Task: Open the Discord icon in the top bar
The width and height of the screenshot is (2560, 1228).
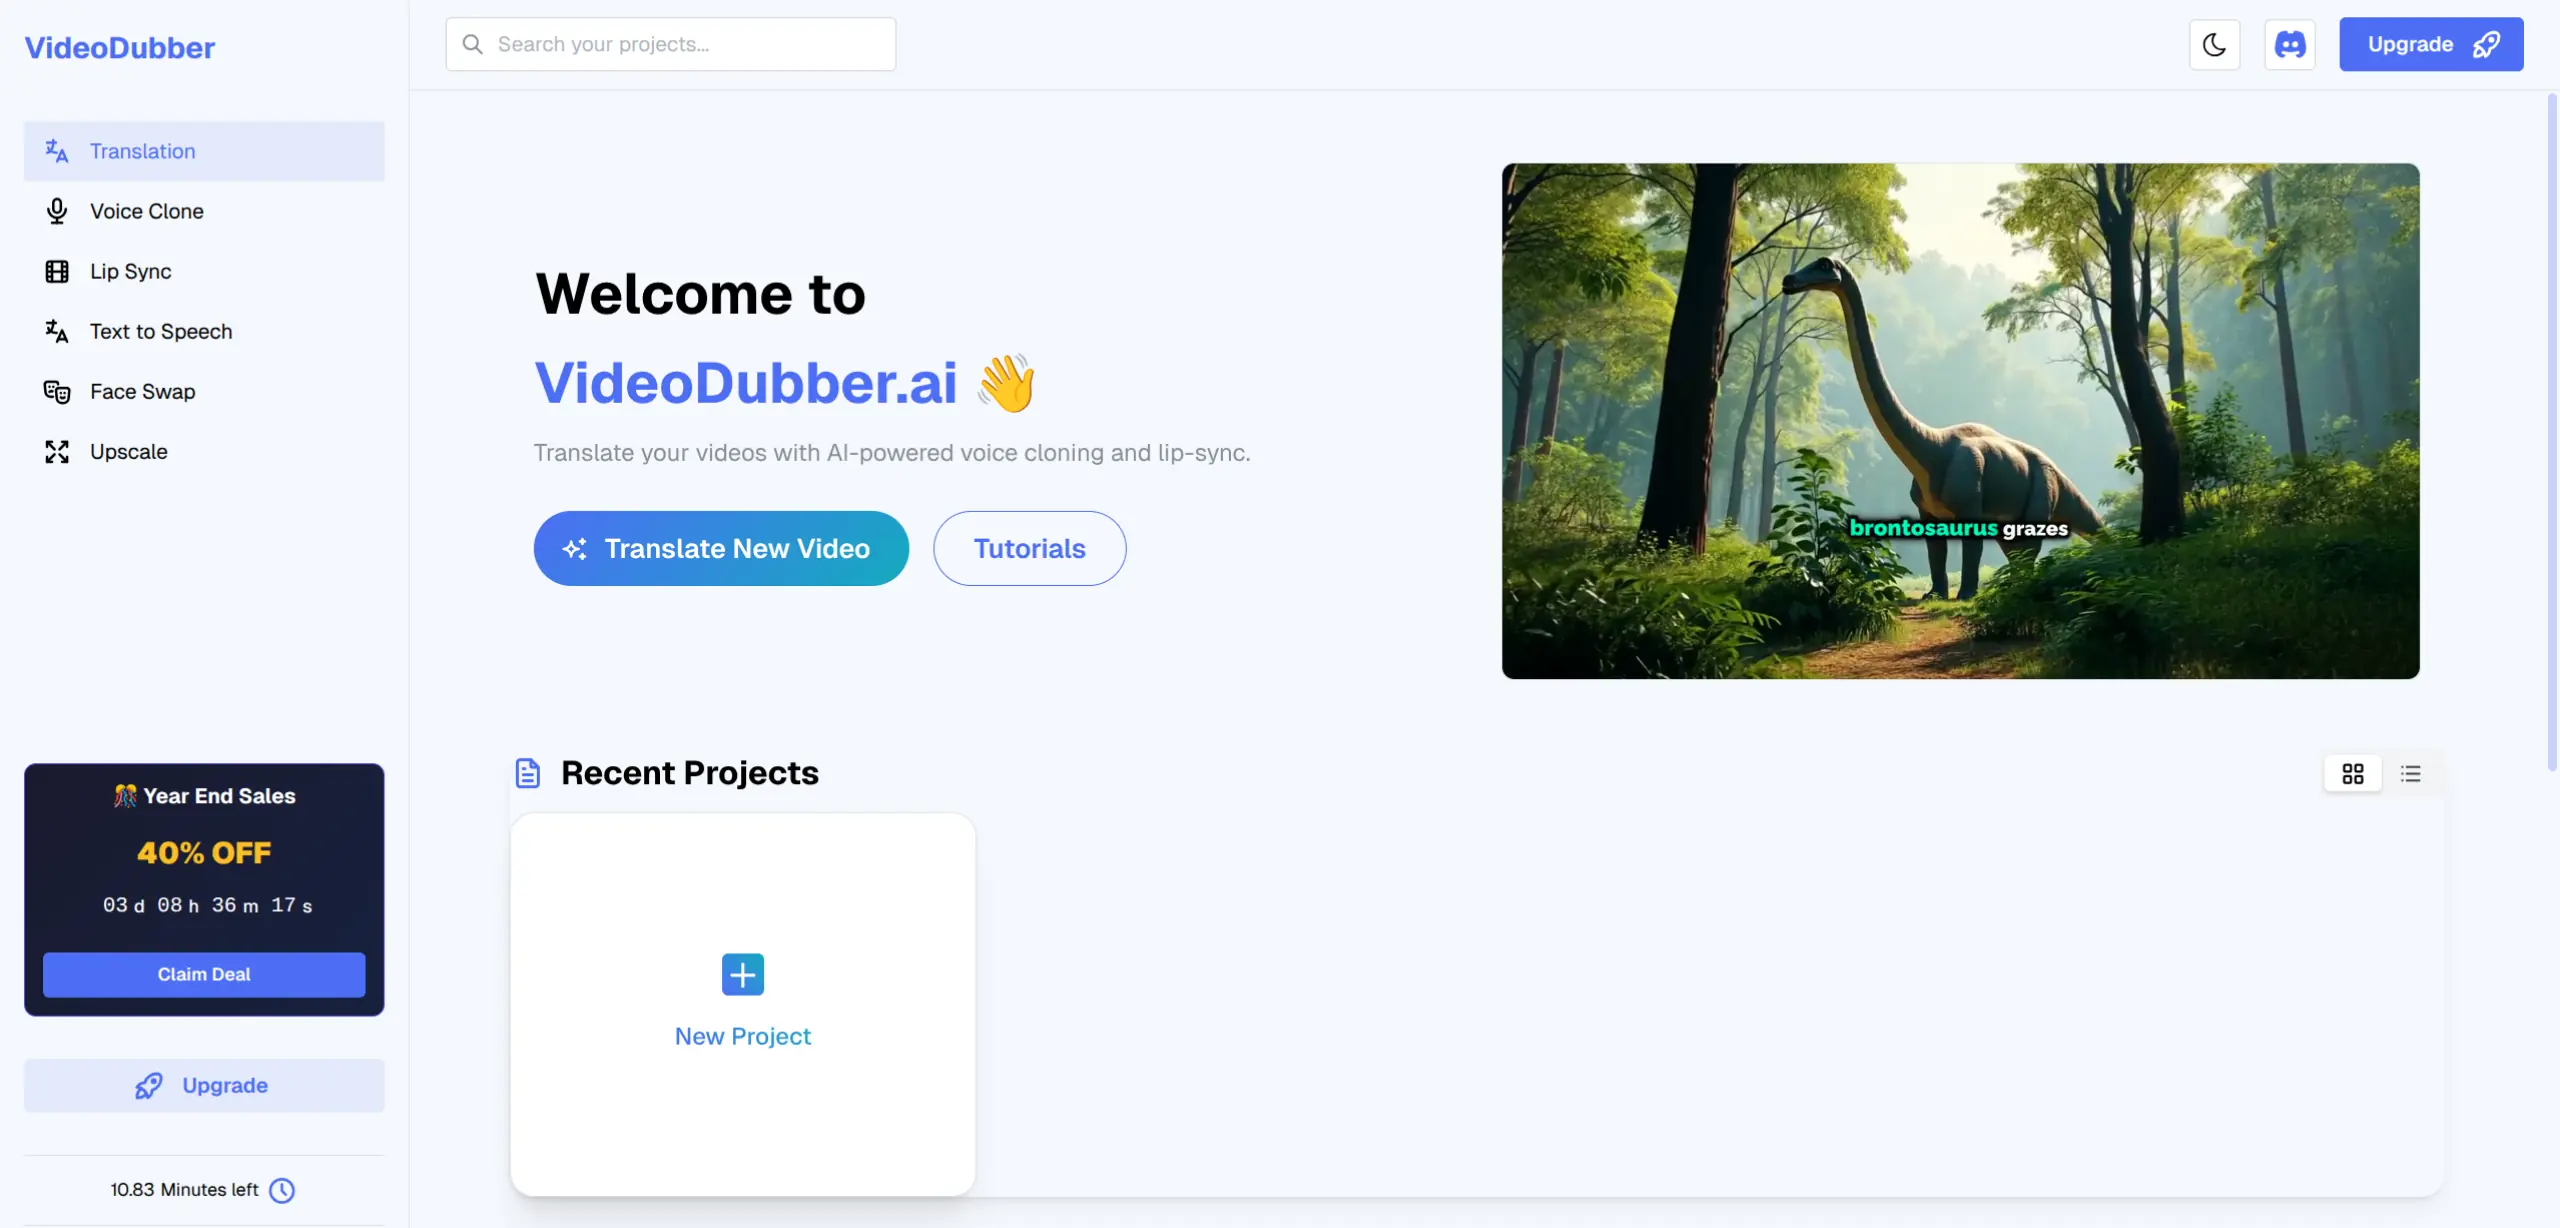Action: pos(2290,44)
